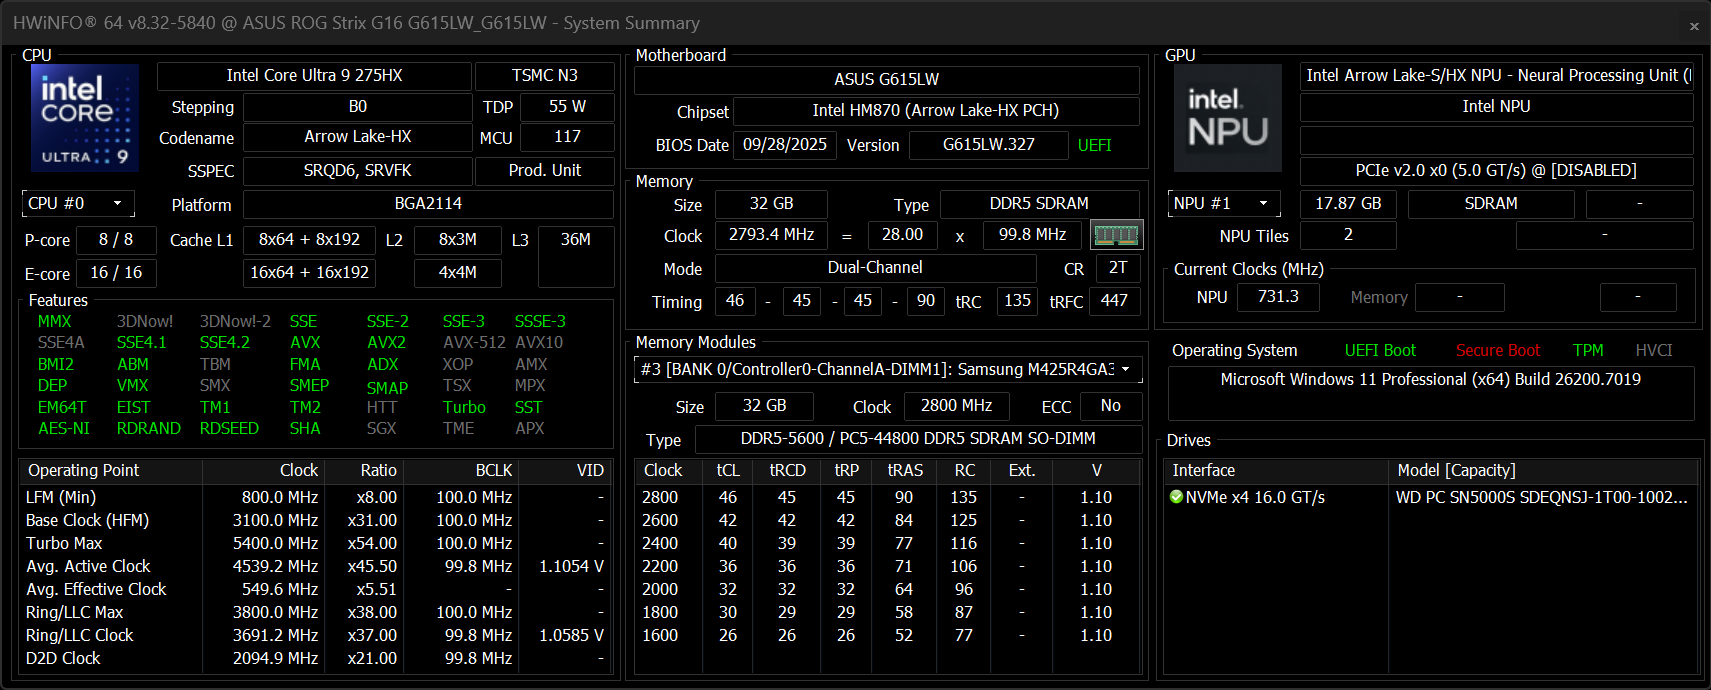Viewport: 1711px width, 690px height.
Task: Click the tCL column header in memory table
Action: (728, 470)
